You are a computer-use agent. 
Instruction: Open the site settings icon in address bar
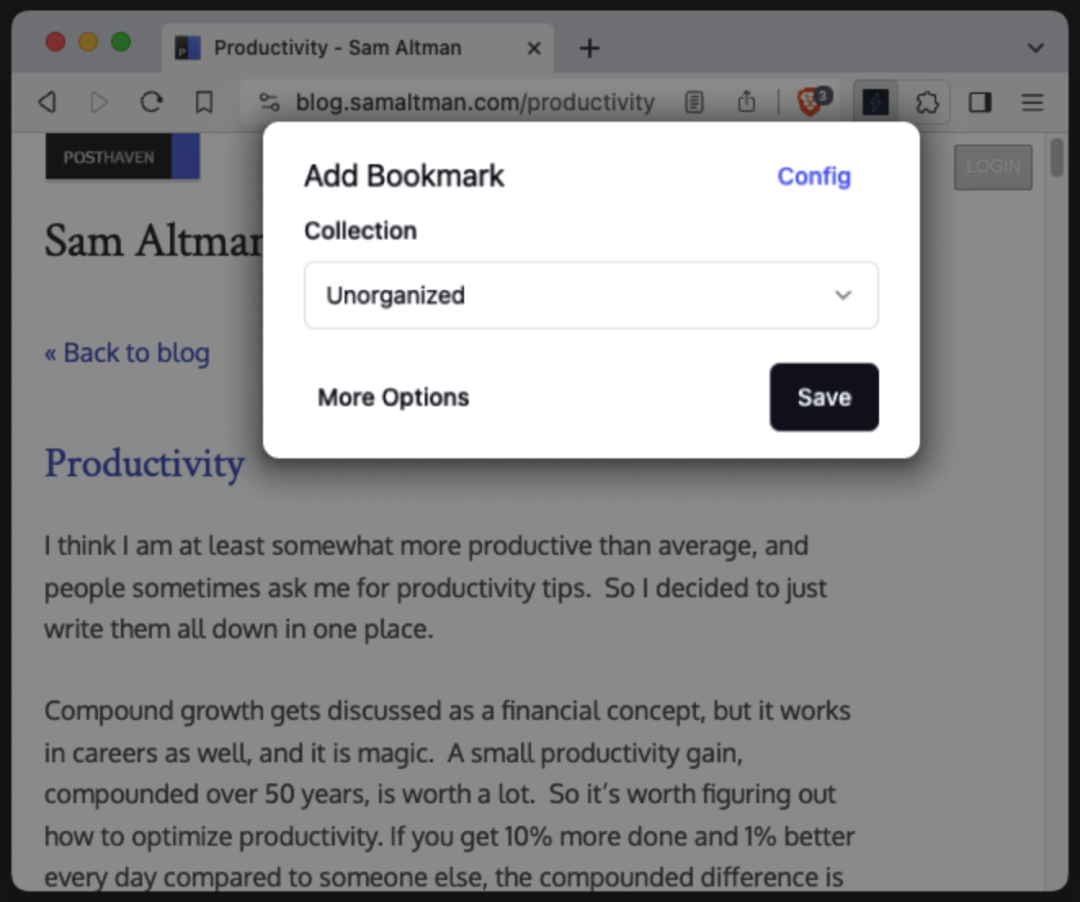tap(269, 102)
